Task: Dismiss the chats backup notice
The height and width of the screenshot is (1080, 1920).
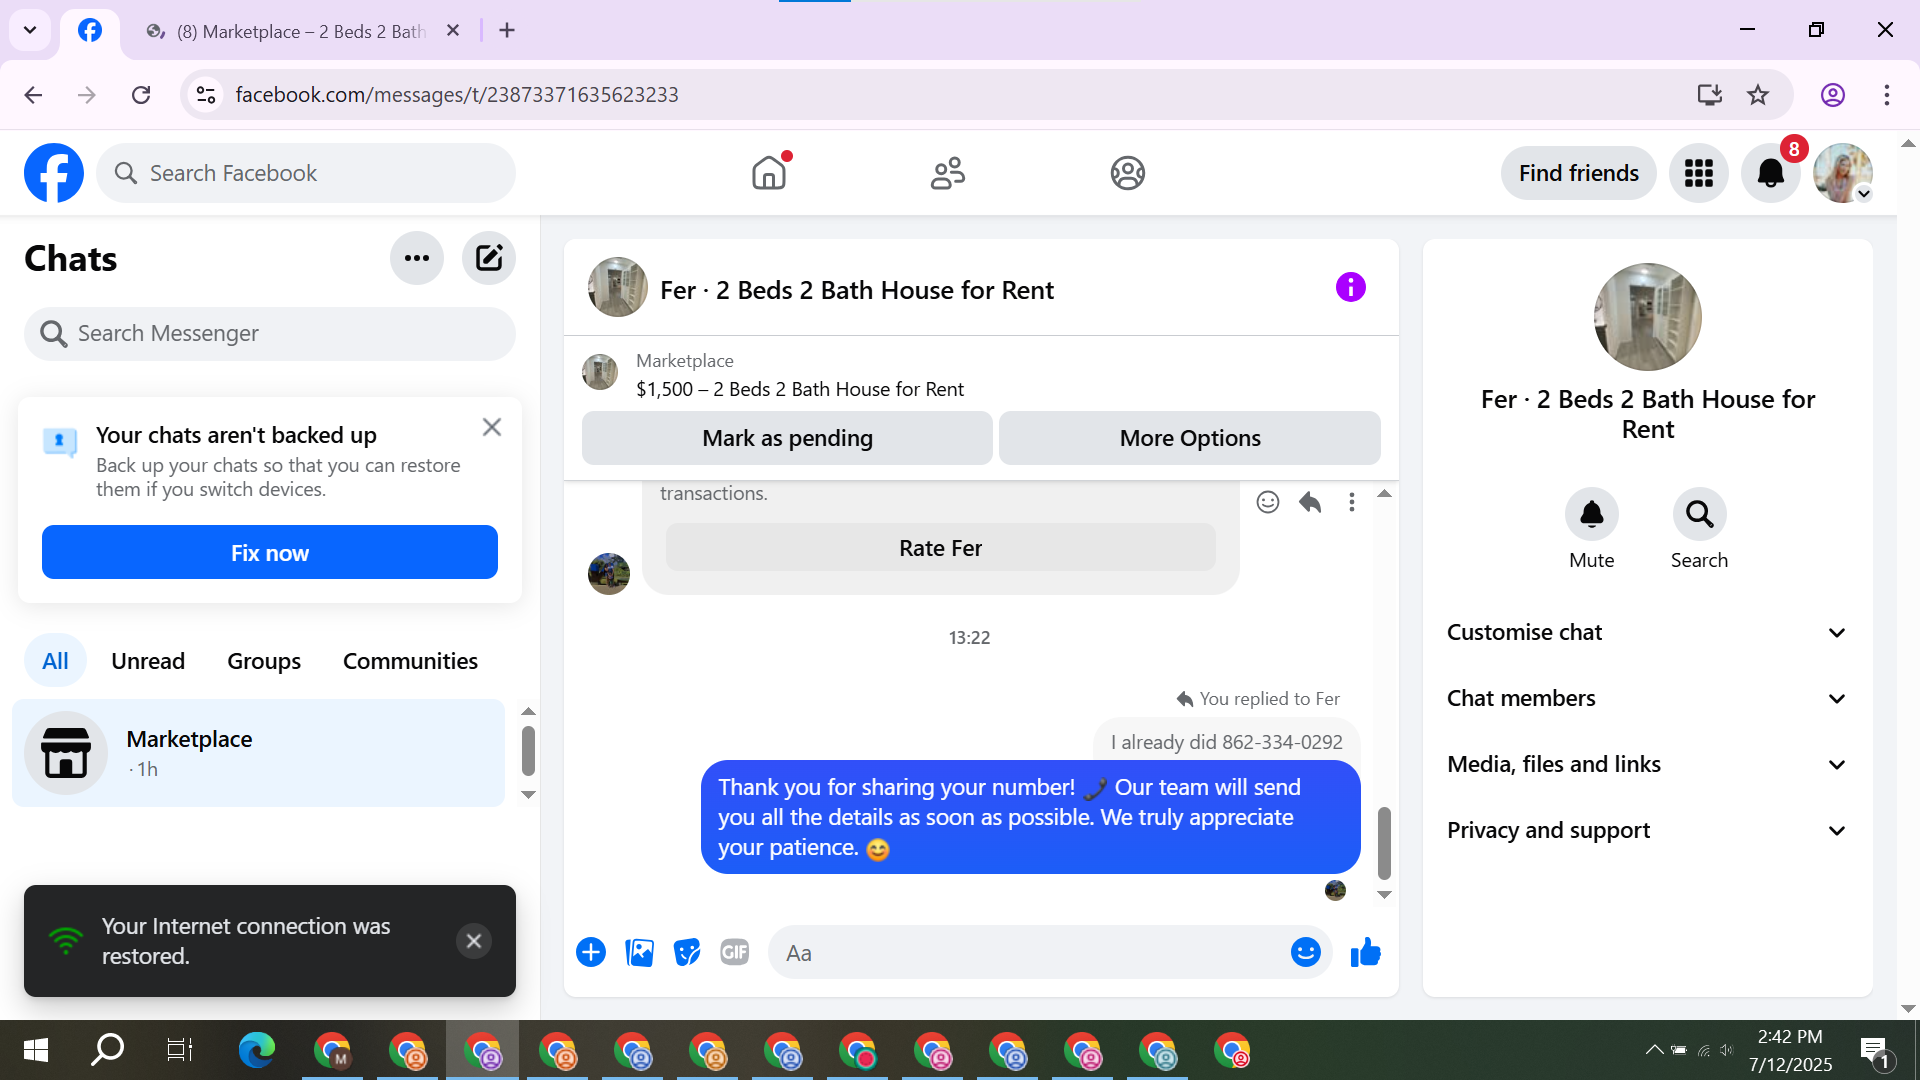Action: 492,428
